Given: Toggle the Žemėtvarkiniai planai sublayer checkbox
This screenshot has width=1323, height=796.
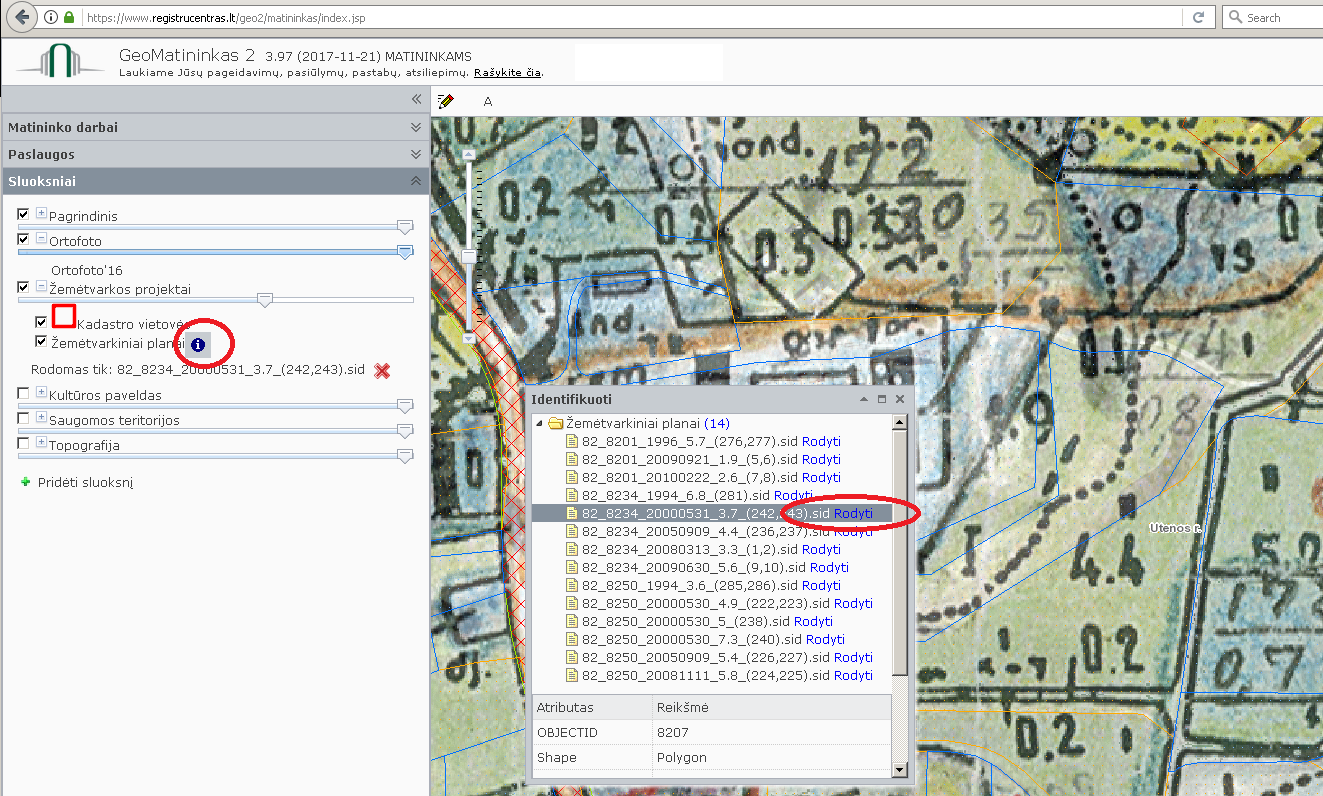Looking at the screenshot, I should coord(41,342).
